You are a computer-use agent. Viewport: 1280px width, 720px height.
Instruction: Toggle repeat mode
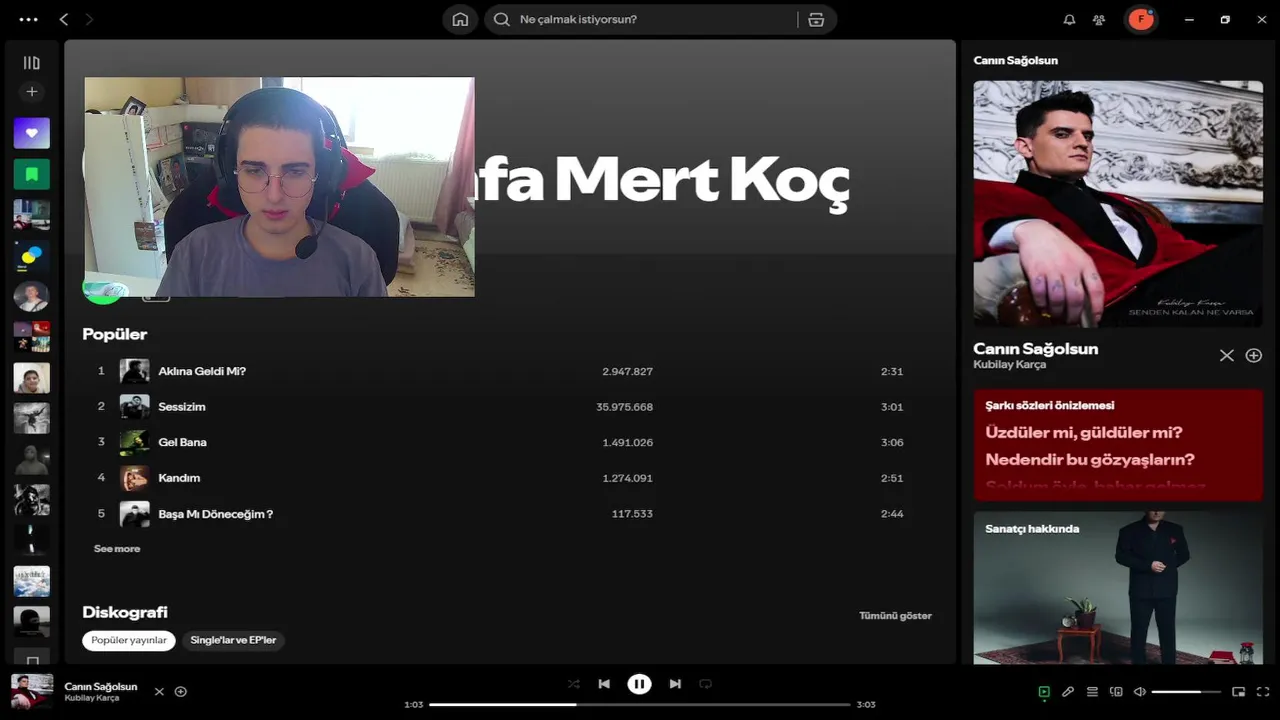pyautogui.click(x=705, y=684)
